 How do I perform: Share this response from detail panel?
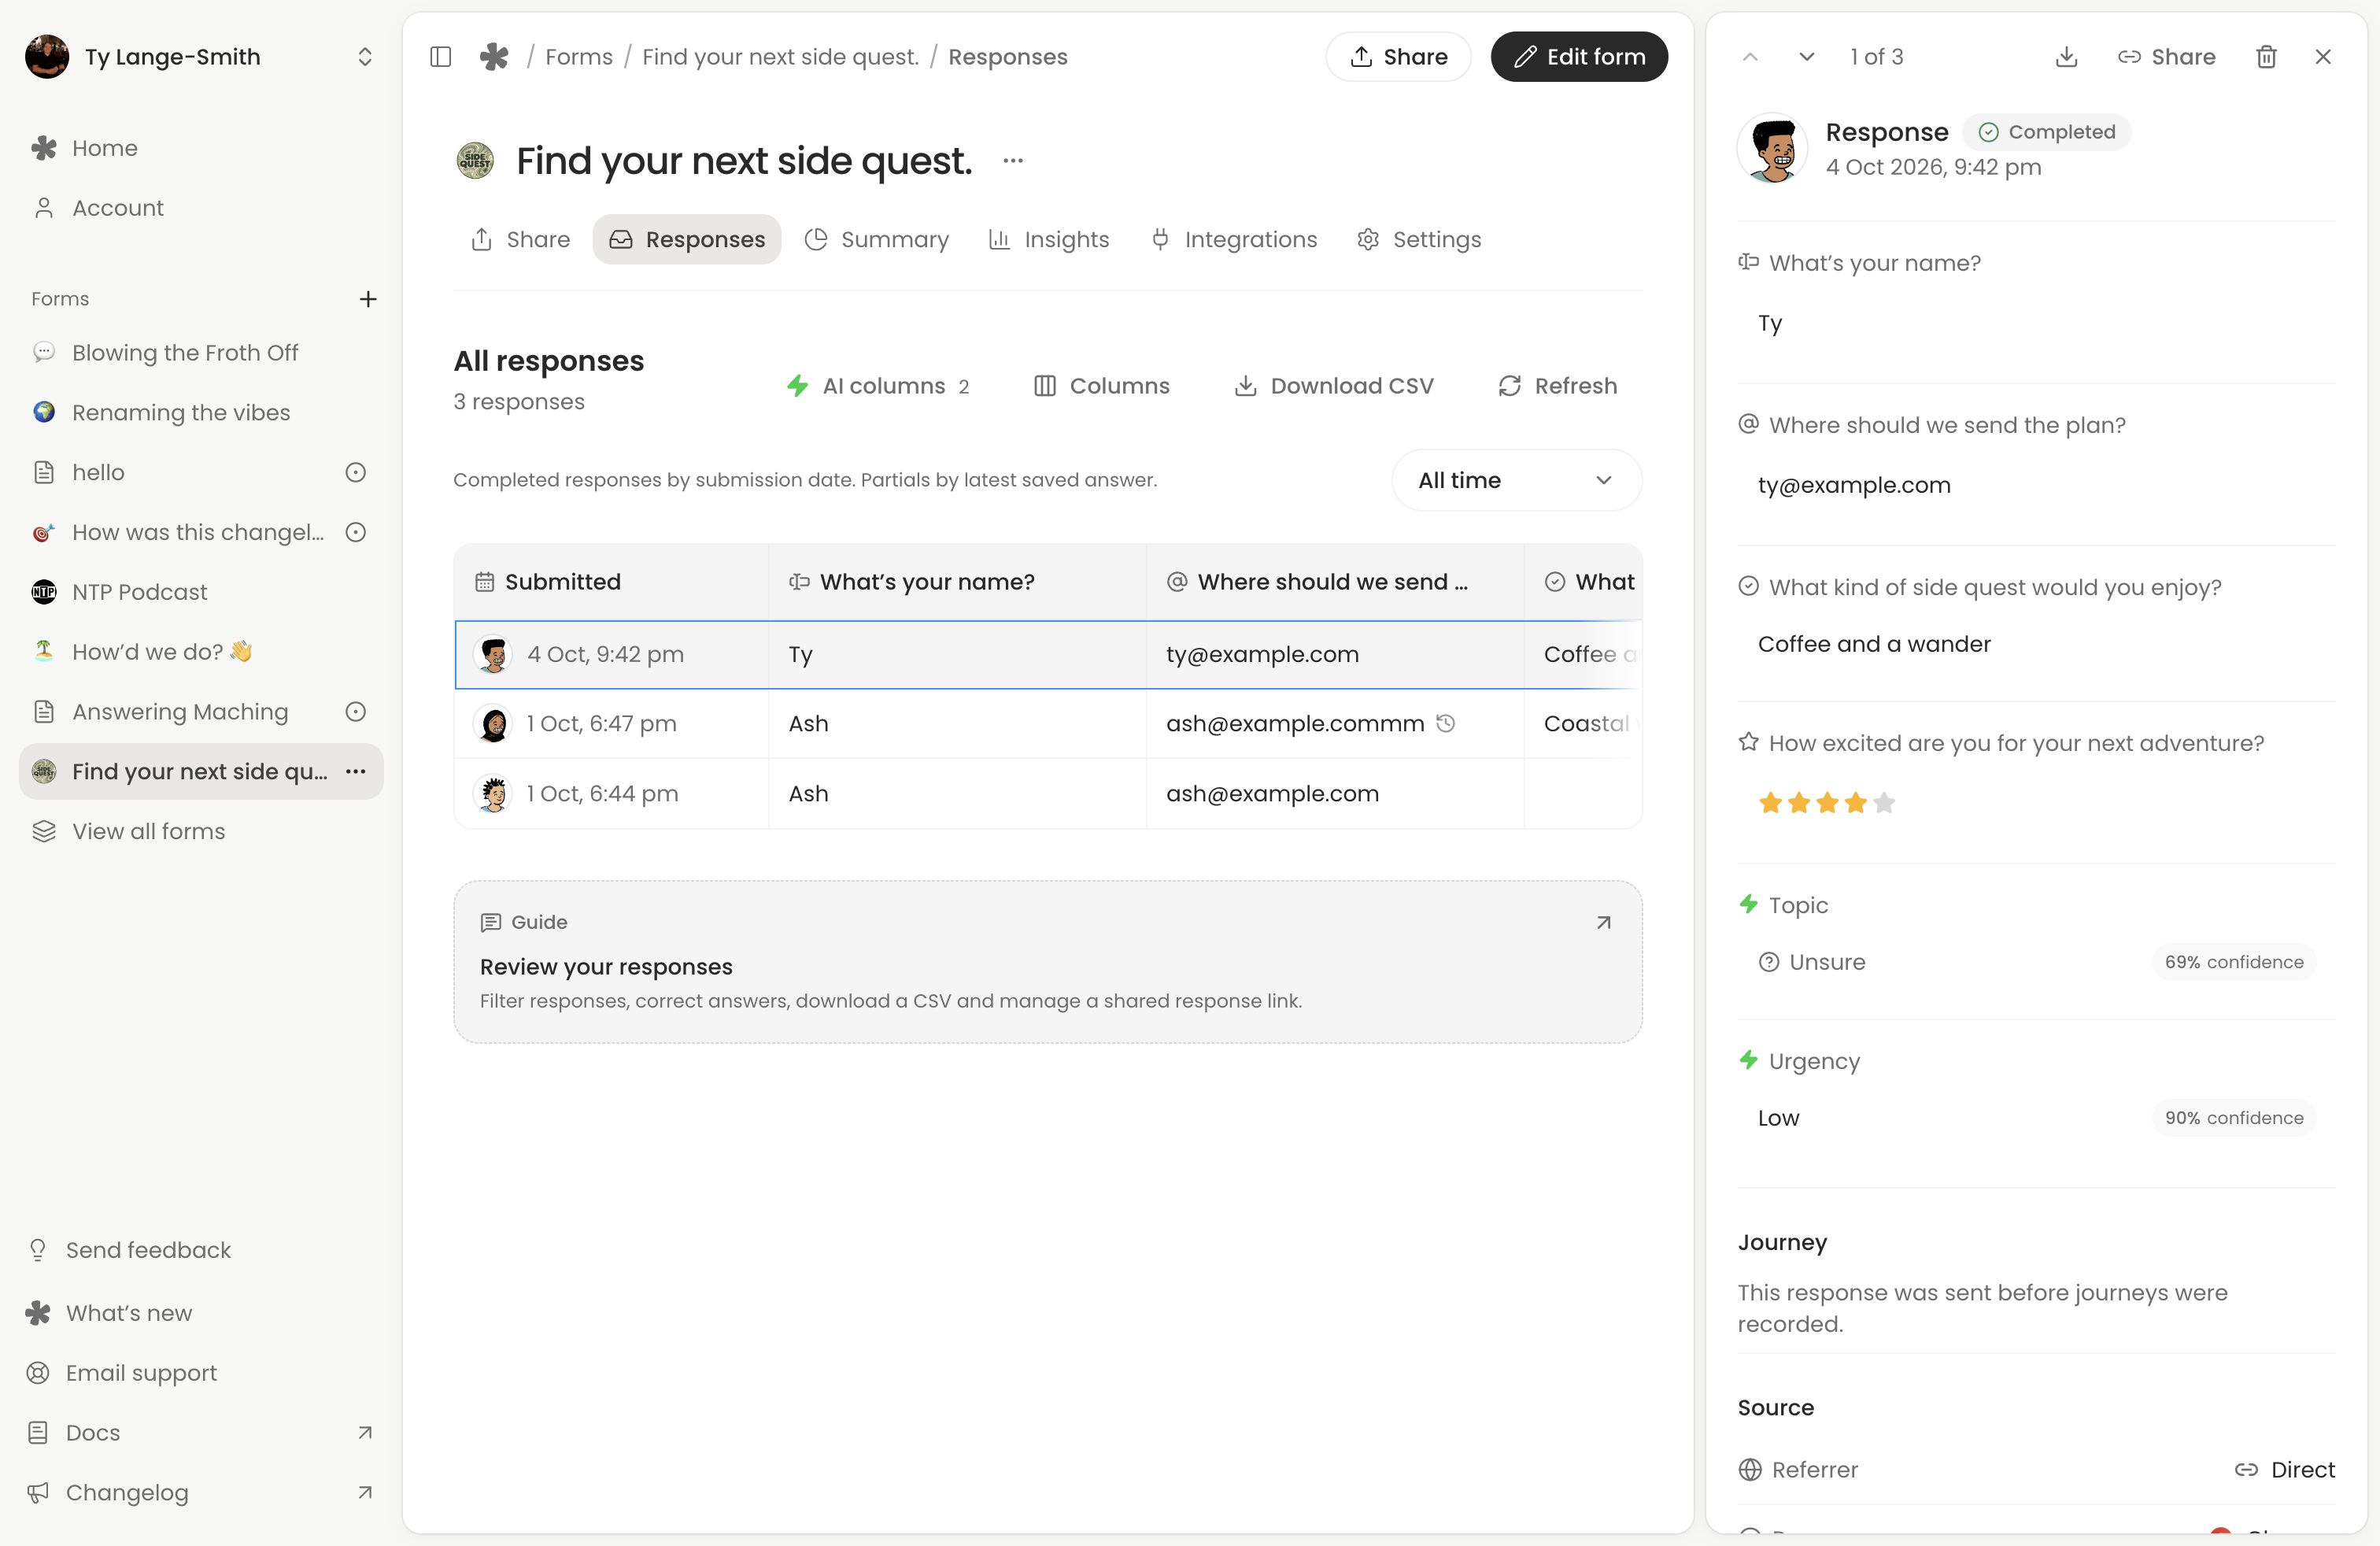coord(2166,57)
